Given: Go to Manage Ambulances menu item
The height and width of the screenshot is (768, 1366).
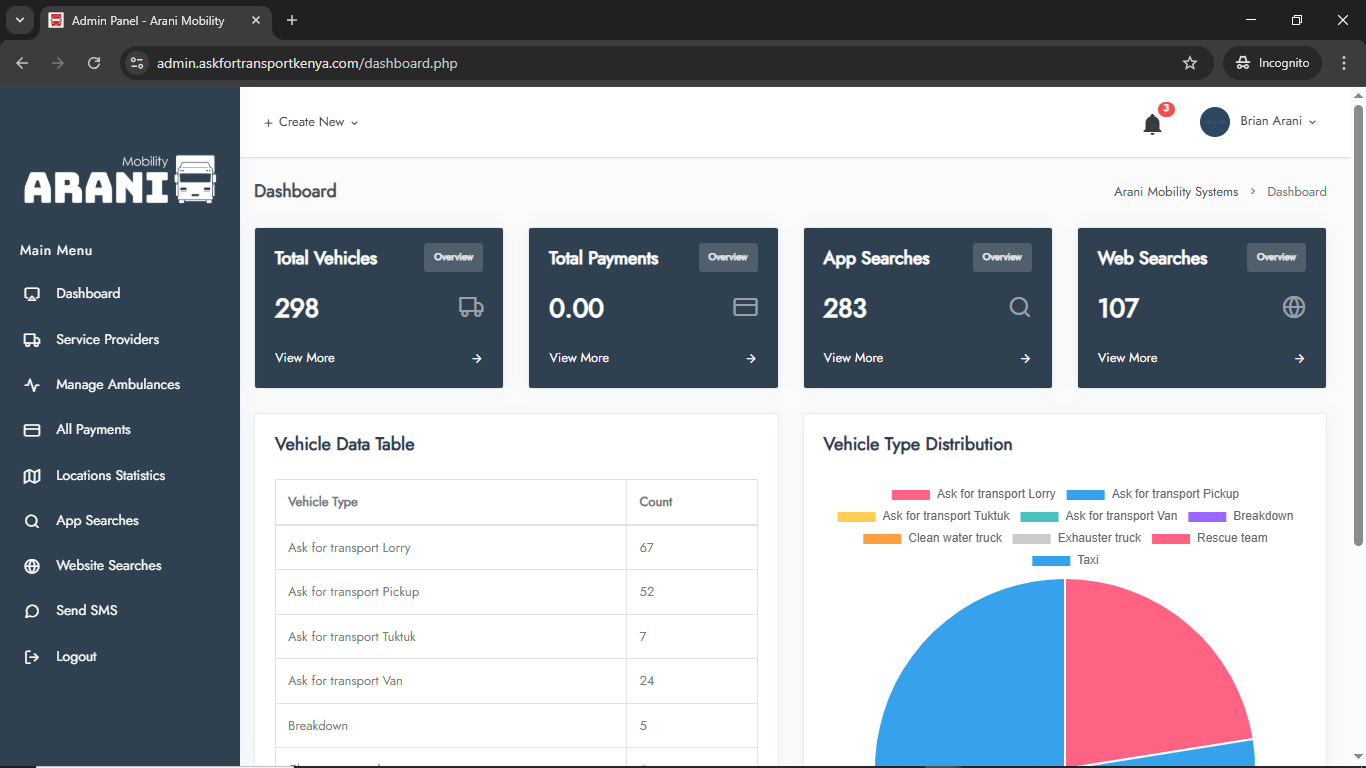Looking at the screenshot, I should click(117, 384).
